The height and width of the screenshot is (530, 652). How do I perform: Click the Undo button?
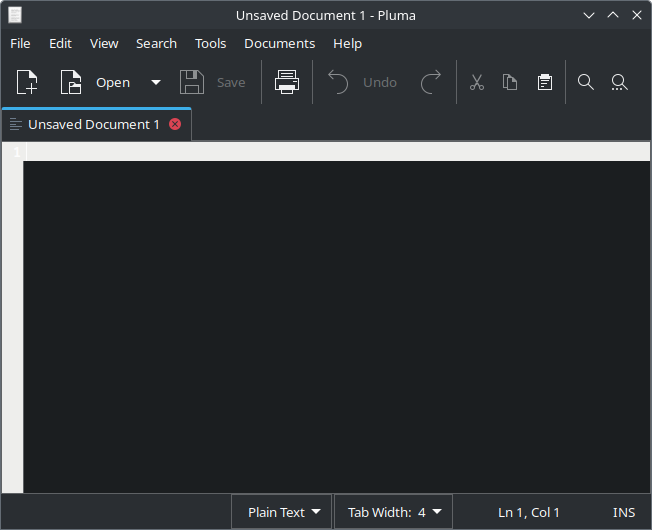click(x=363, y=82)
